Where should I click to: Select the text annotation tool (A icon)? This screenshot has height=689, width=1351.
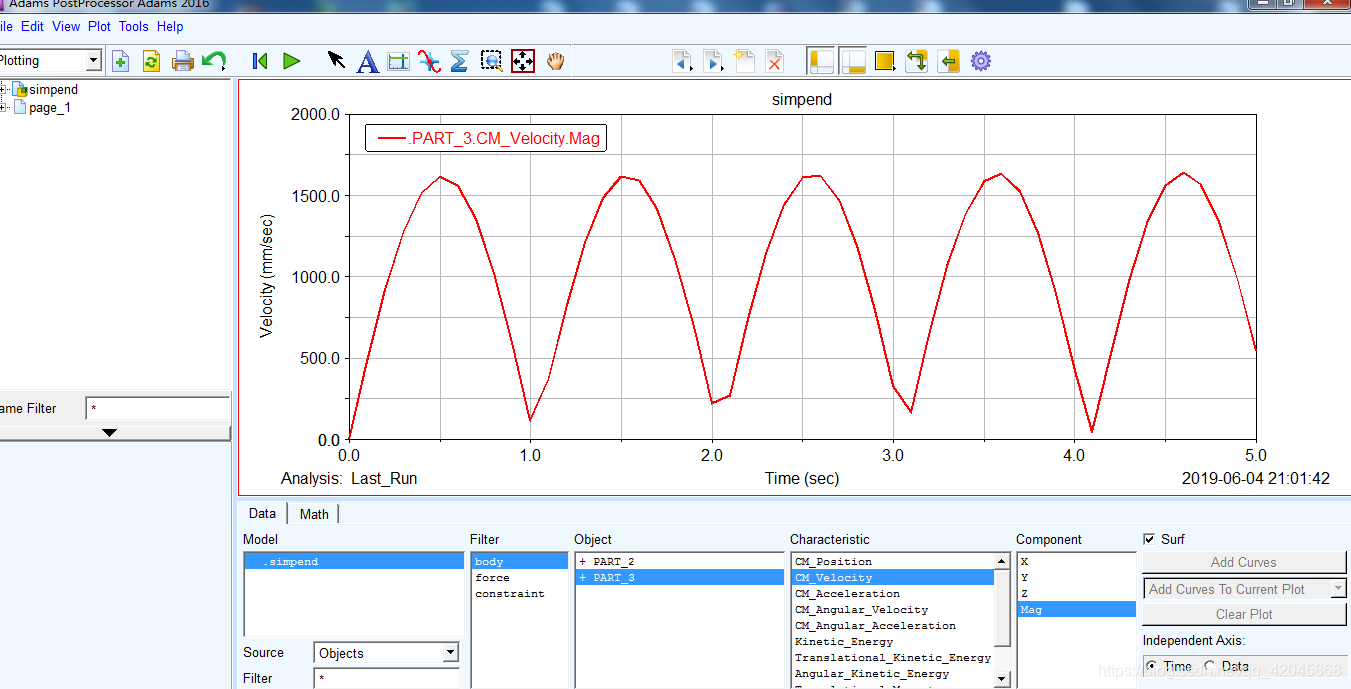click(368, 62)
